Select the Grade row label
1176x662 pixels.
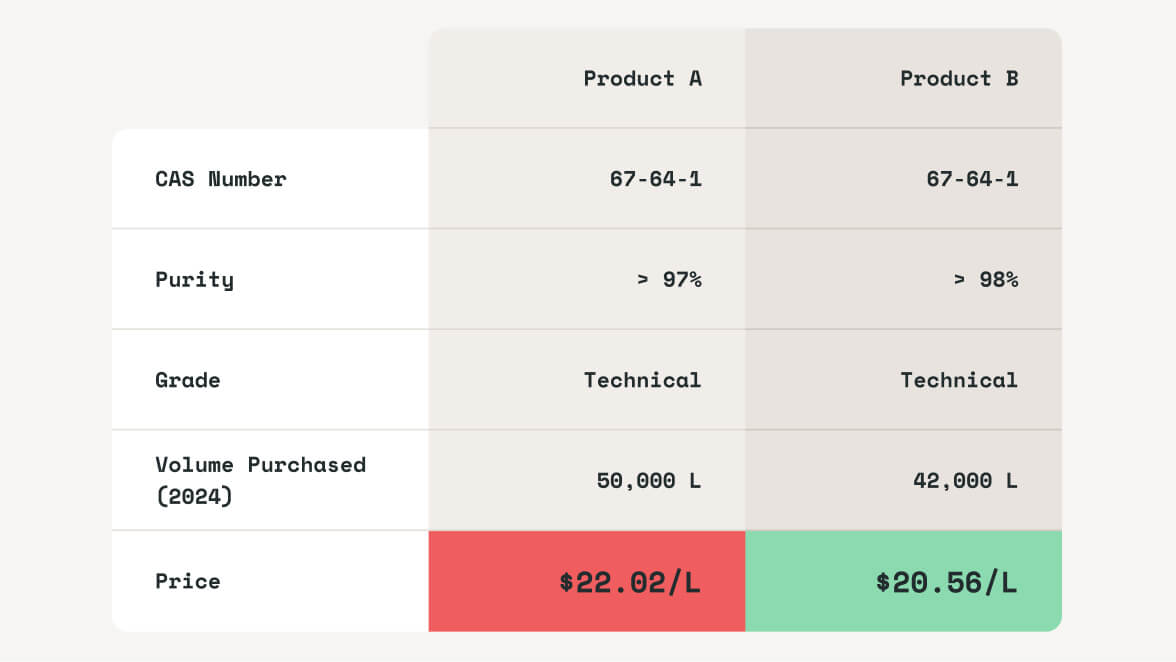(188, 380)
